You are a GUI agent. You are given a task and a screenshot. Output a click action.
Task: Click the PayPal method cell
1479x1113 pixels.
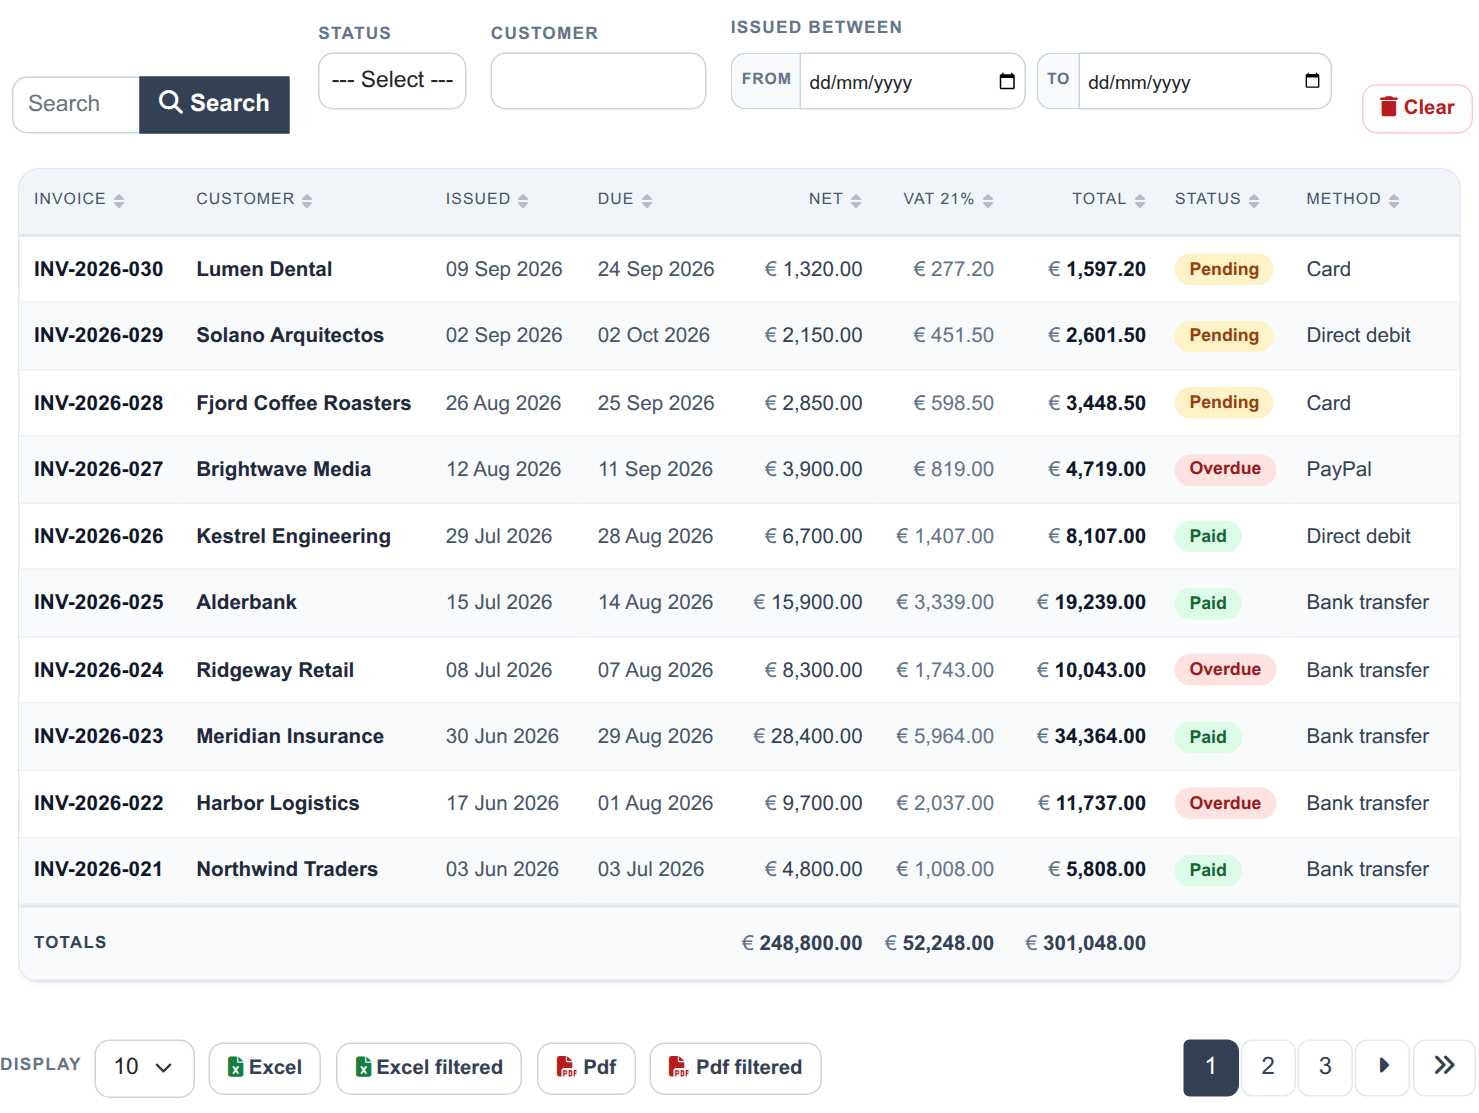[x=1339, y=469]
